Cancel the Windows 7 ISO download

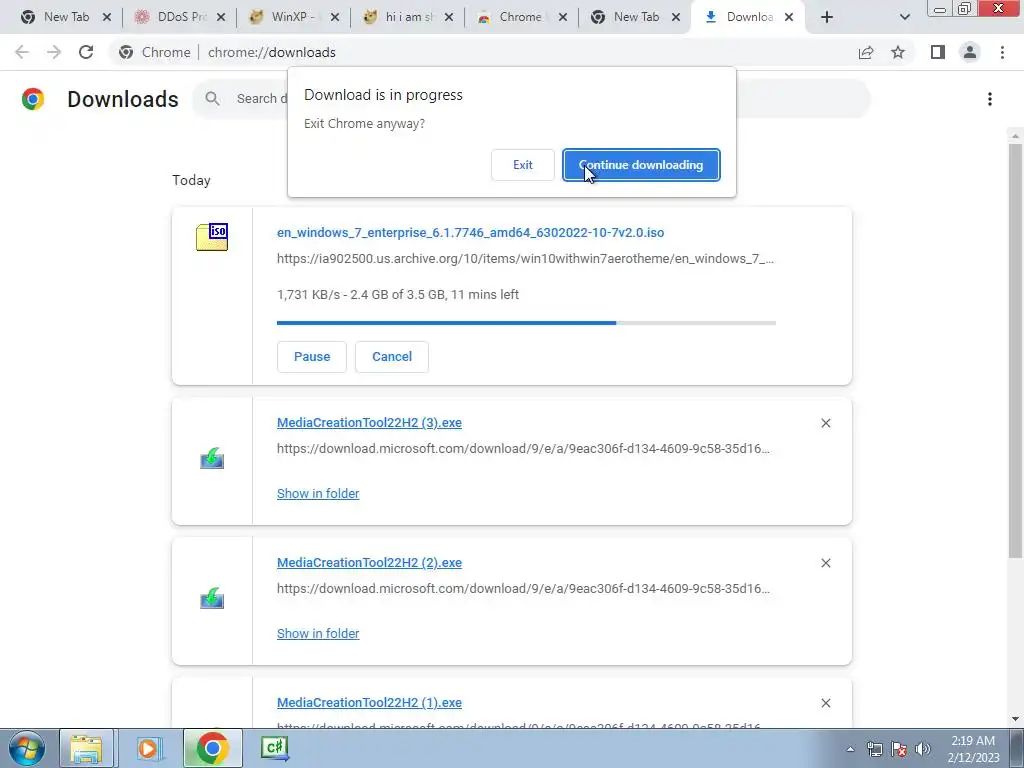392,357
